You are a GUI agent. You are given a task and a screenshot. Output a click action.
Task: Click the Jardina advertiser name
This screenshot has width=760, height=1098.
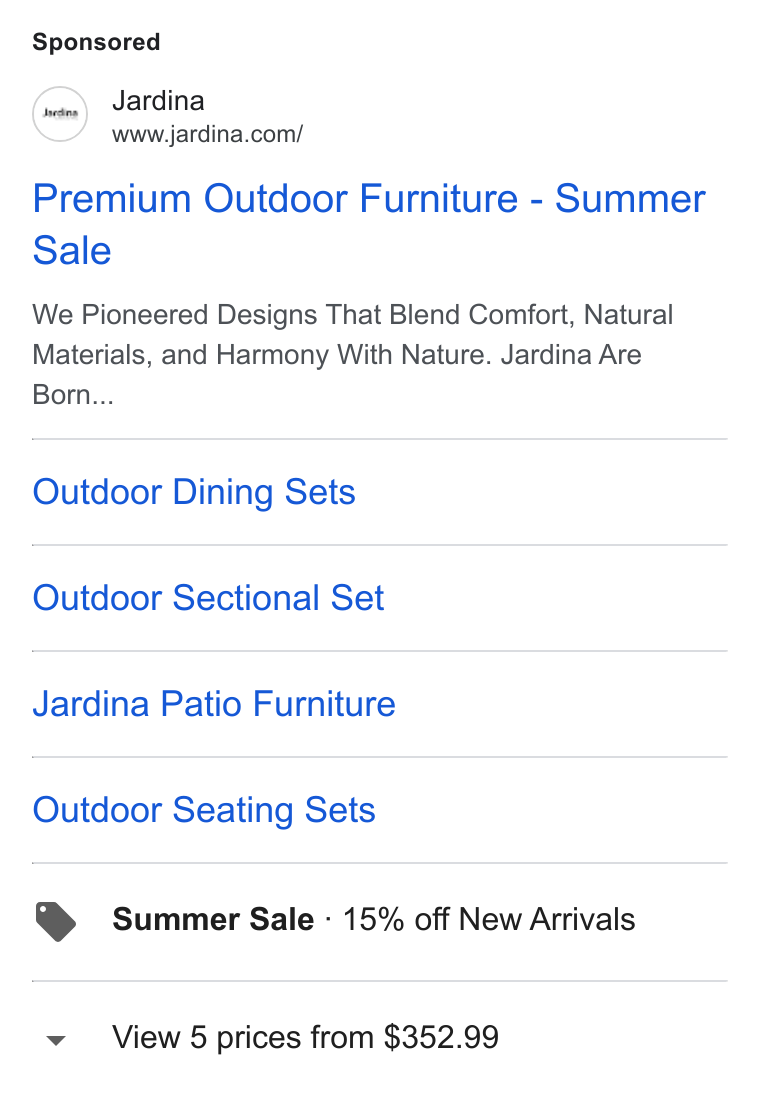[158, 101]
